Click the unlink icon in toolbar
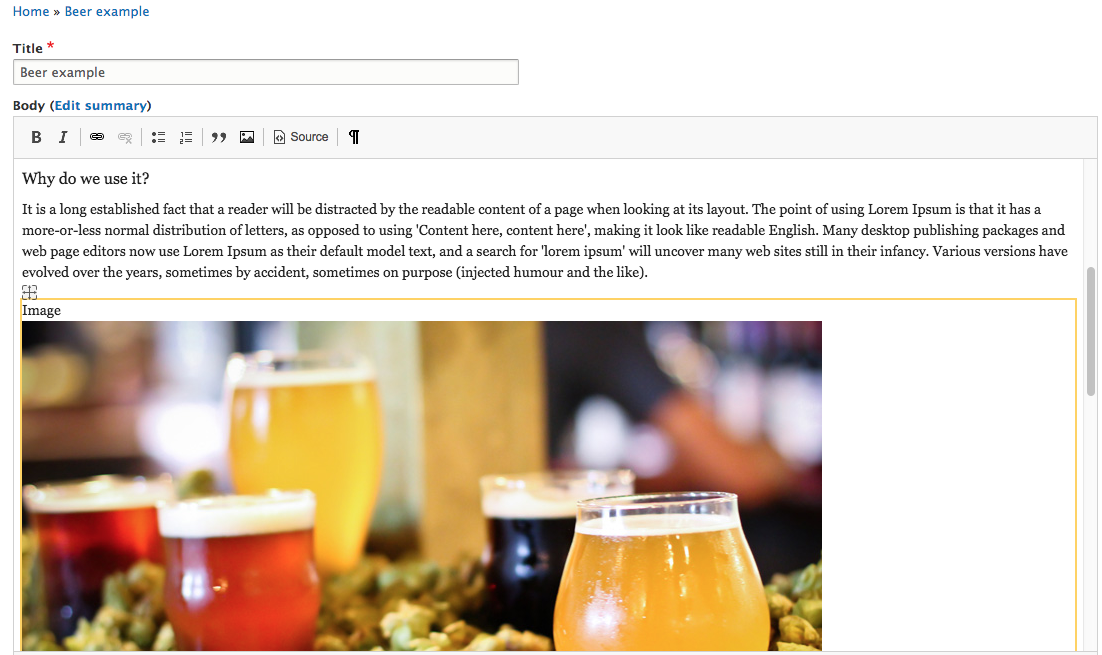1102x655 pixels. click(124, 137)
